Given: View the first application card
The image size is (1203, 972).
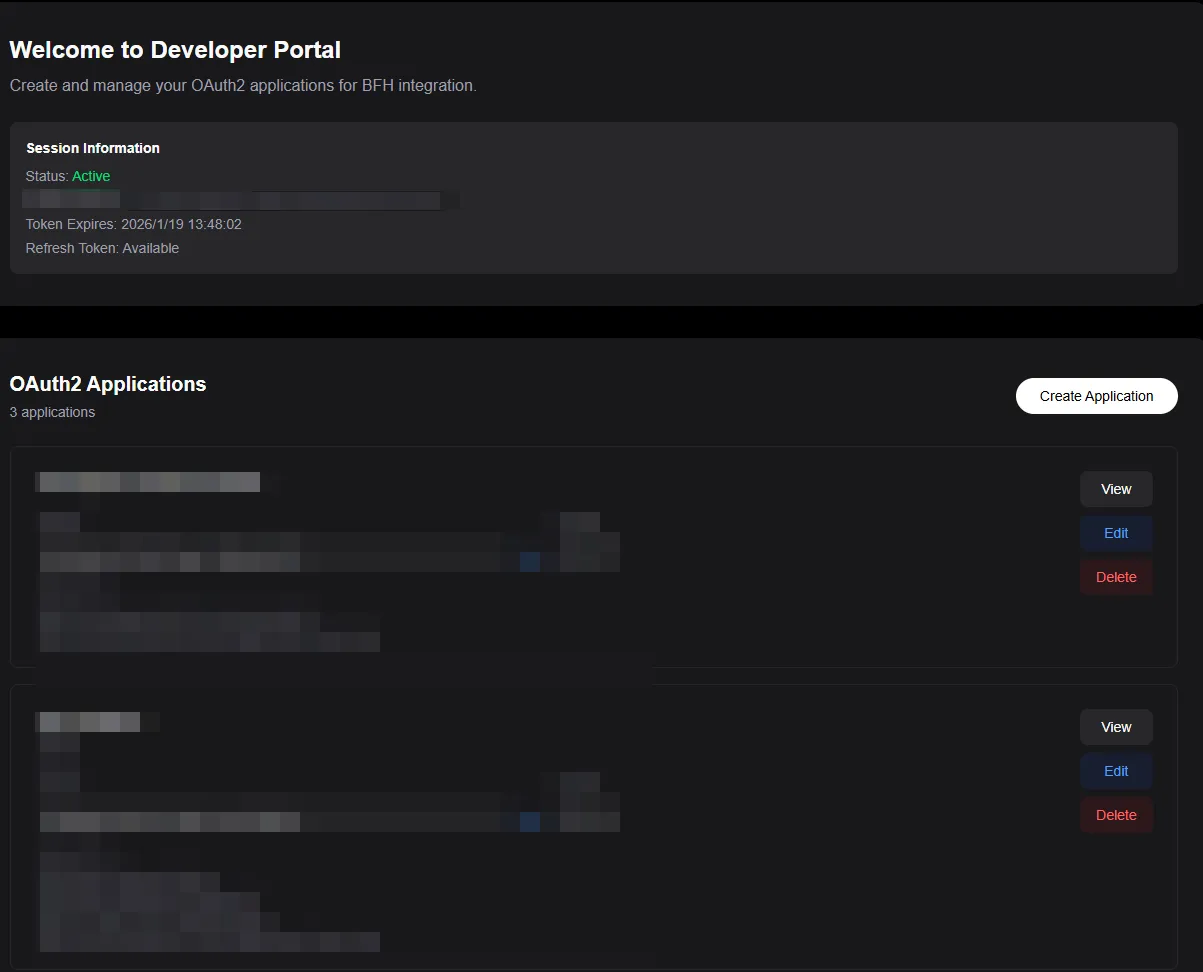Looking at the screenshot, I should (1116, 489).
